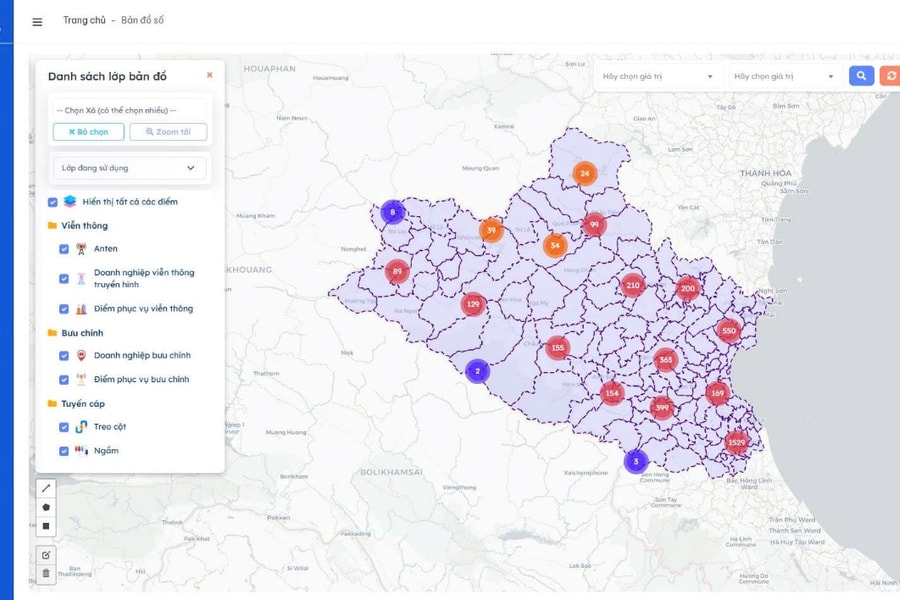Click the delete layers trash icon
Screen dimensions: 900x600
point(45,574)
